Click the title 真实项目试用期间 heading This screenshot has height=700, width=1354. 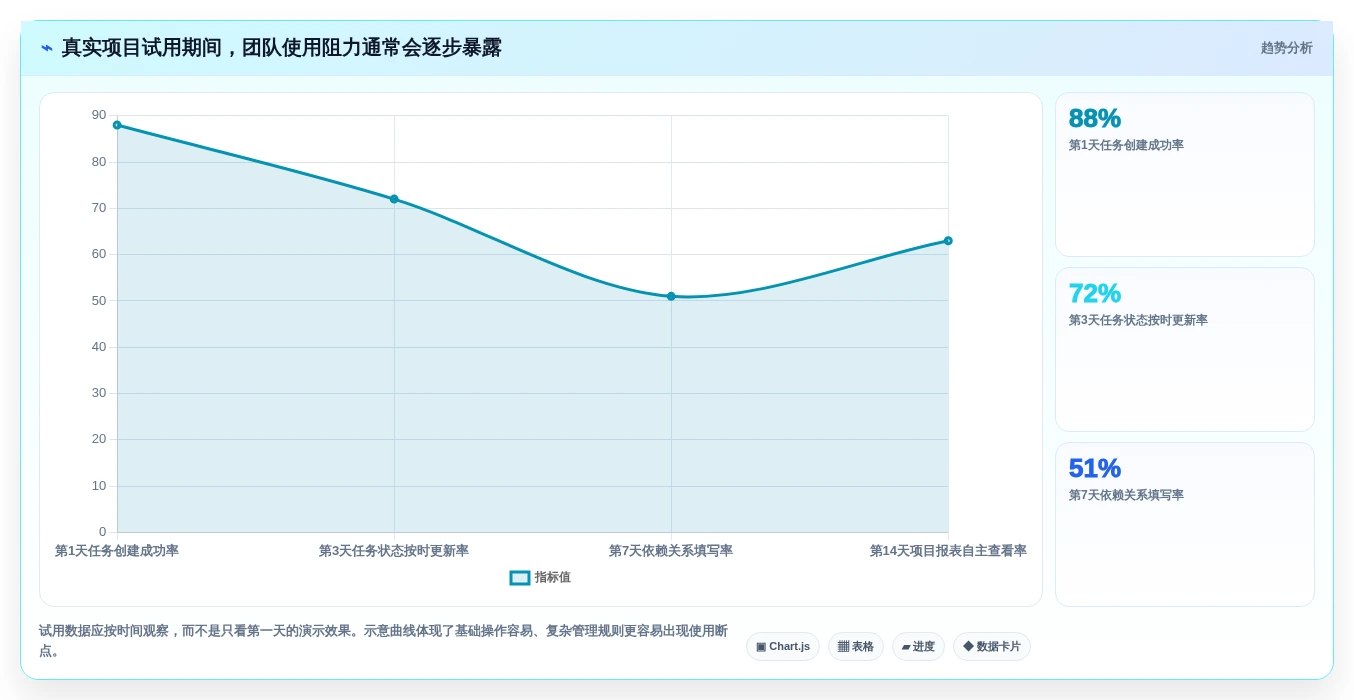pos(282,48)
